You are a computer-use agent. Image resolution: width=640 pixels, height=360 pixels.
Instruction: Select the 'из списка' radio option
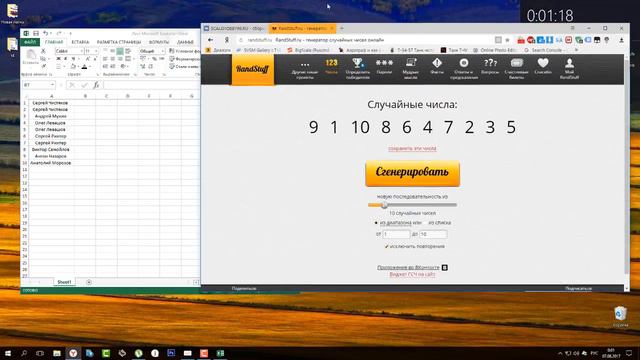point(425,223)
